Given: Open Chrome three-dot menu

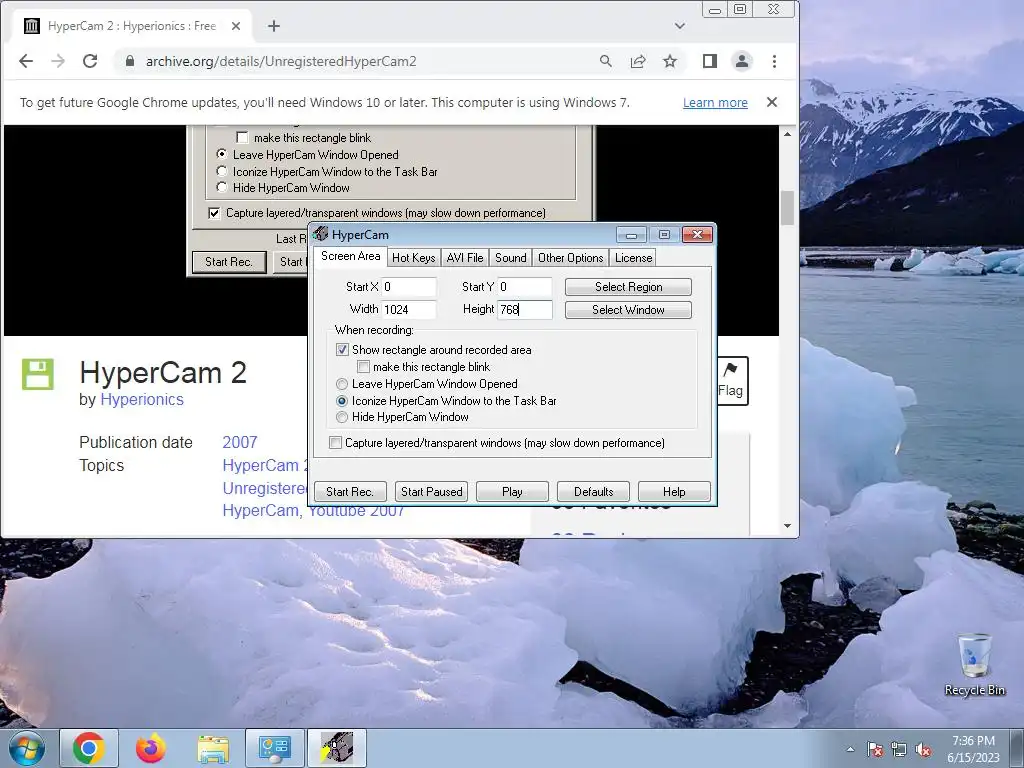Looking at the screenshot, I should coord(775,61).
